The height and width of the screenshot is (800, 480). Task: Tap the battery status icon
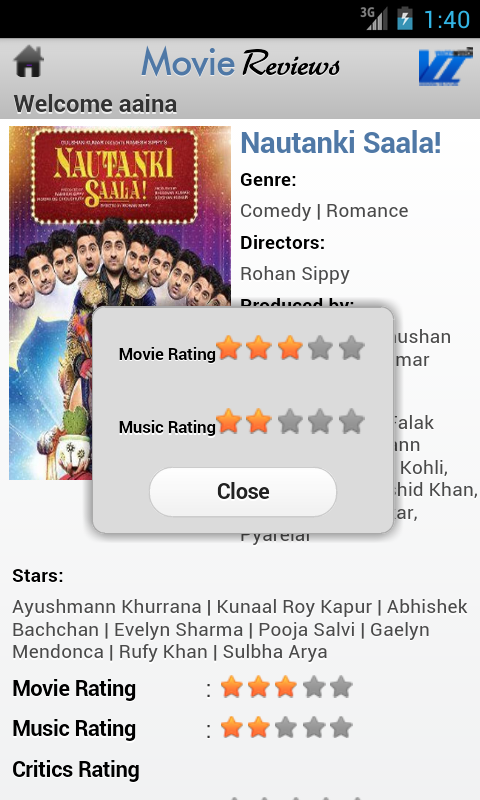pyautogui.click(x=405, y=19)
